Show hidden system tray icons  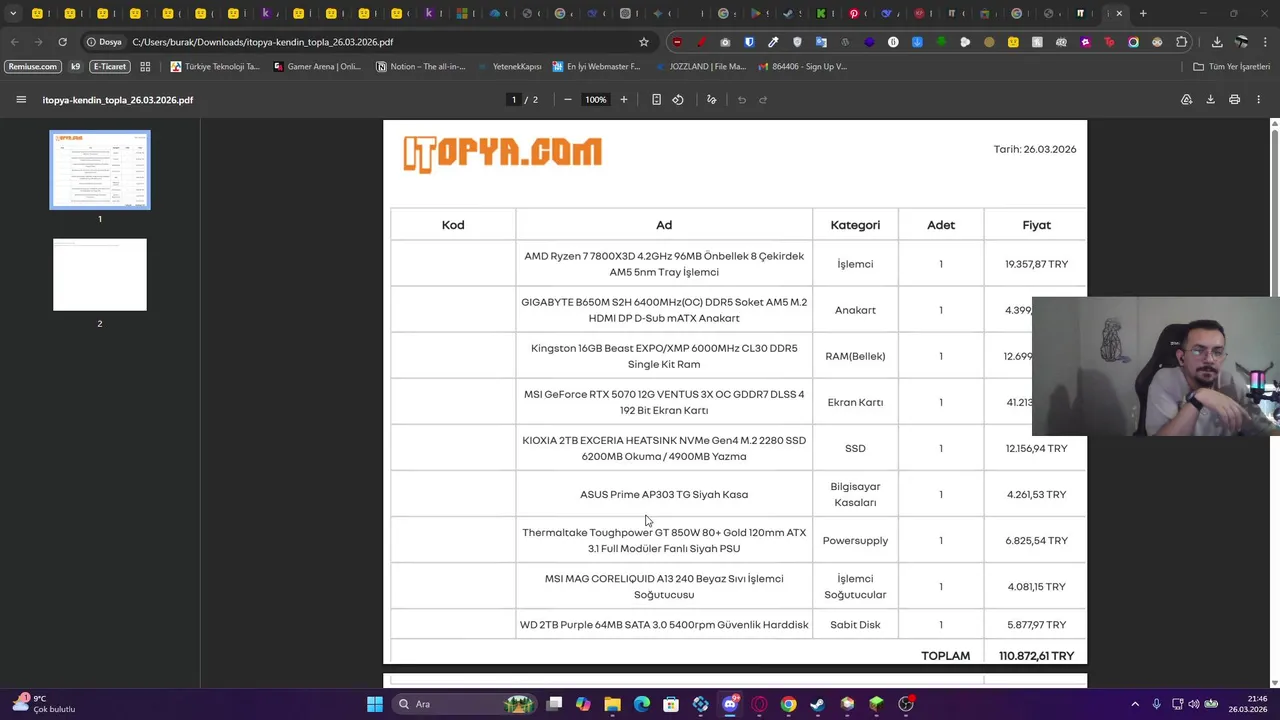click(1135, 704)
